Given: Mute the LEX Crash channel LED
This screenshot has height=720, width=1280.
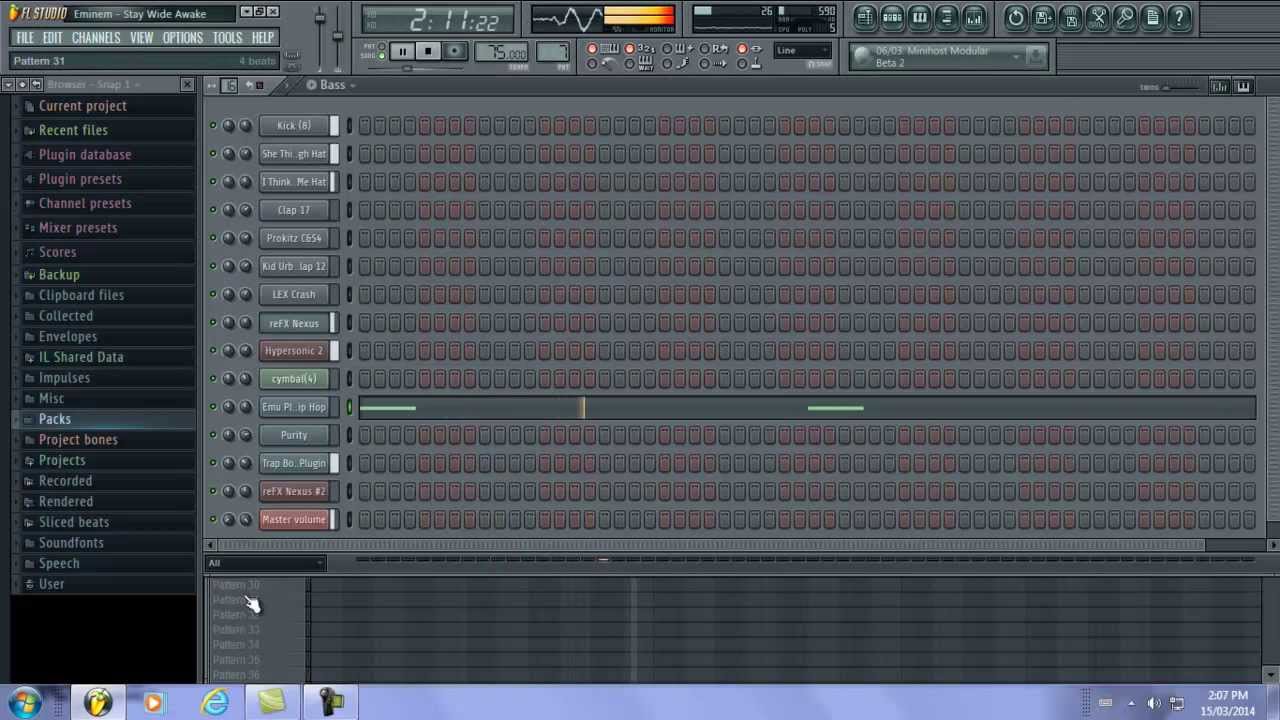Looking at the screenshot, I should click(212, 294).
